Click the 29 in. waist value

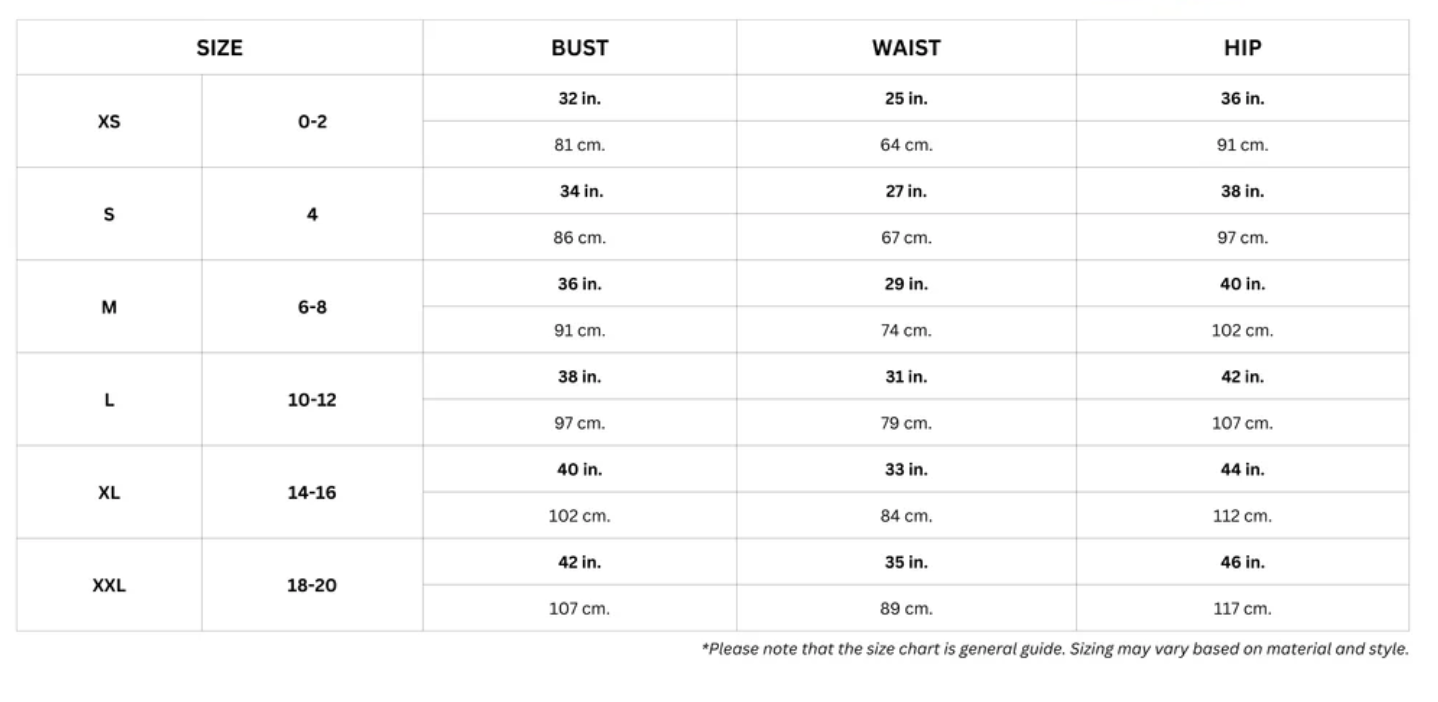pos(906,284)
